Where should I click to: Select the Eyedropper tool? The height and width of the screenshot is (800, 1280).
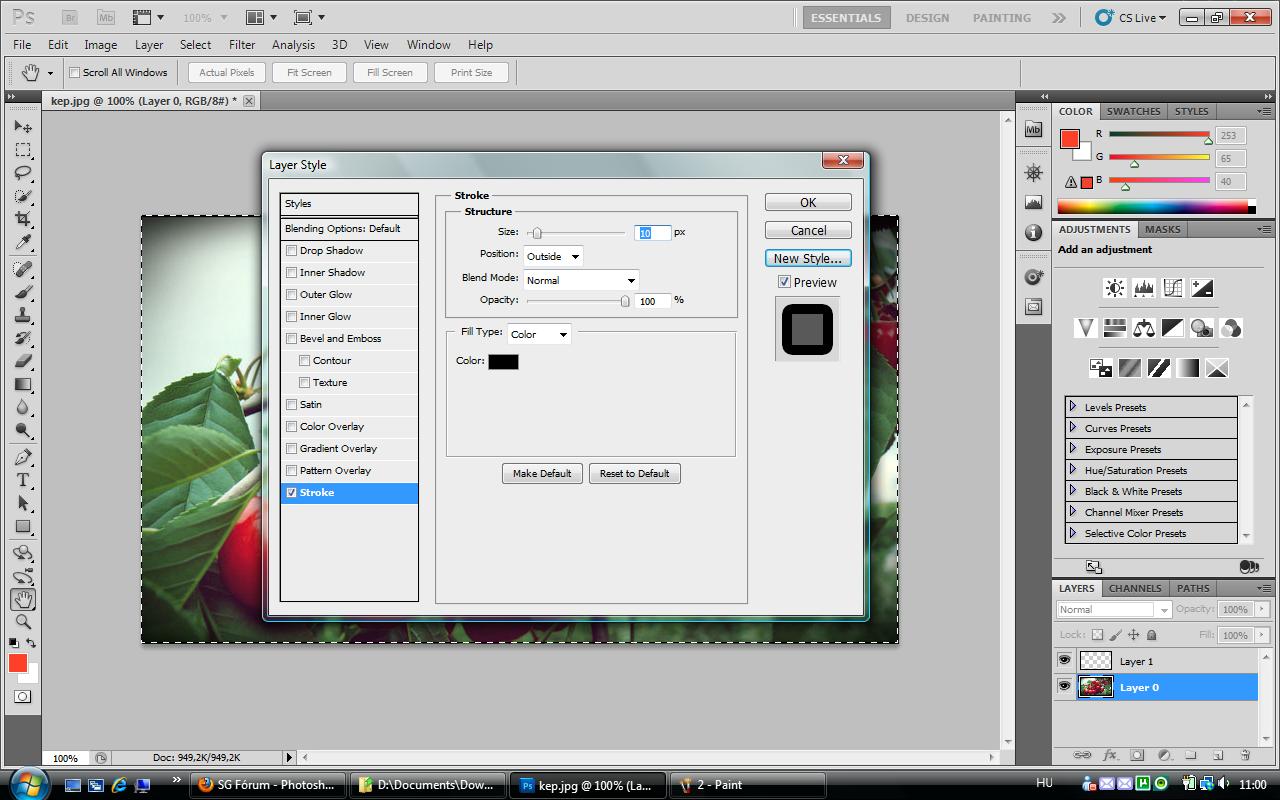pyautogui.click(x=23, y=243)
